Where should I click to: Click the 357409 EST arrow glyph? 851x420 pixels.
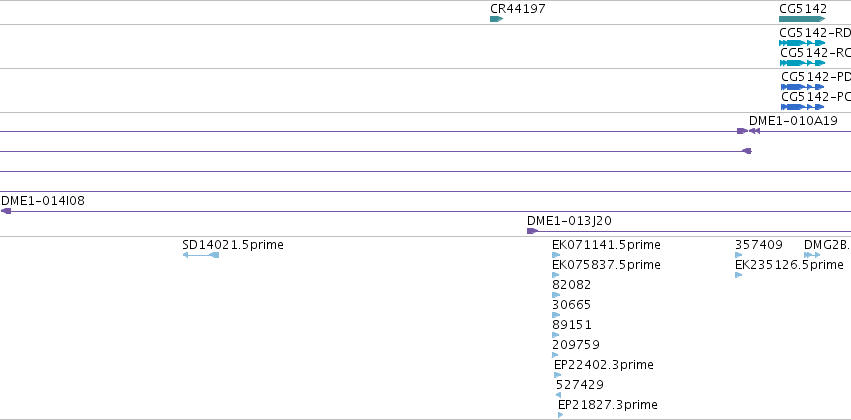point(739,255)
